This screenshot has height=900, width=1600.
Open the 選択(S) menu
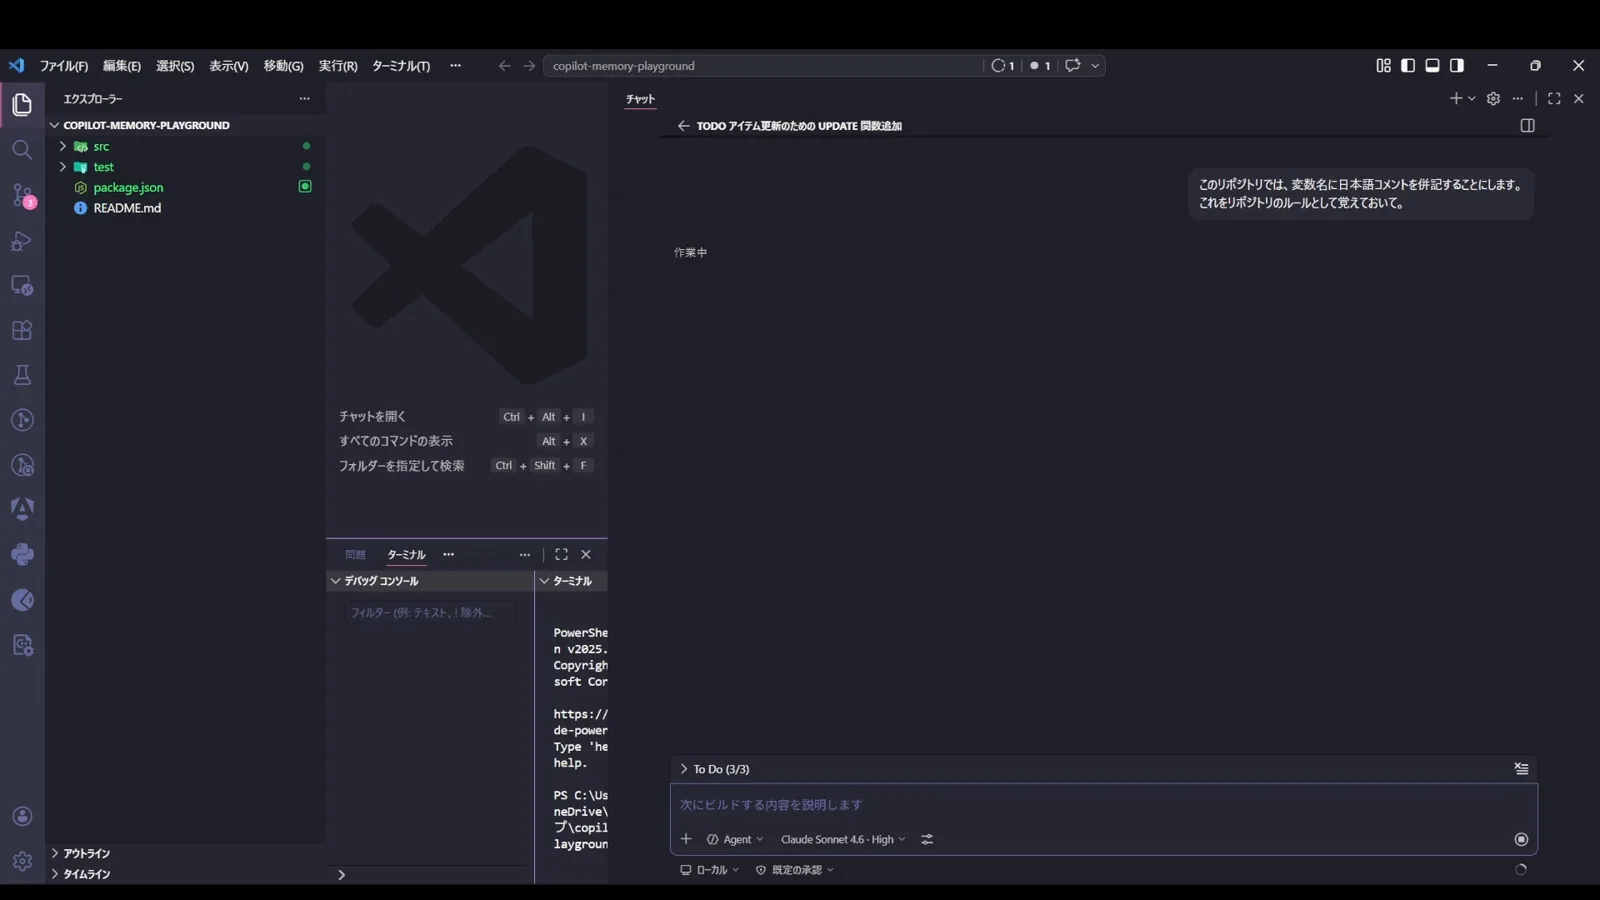pos(175,66)
